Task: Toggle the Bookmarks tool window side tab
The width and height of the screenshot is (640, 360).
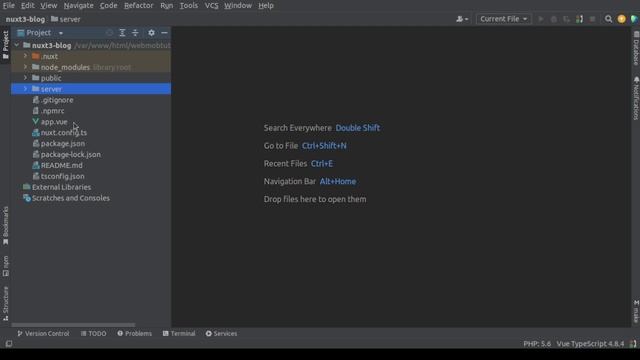Action: coord(5,226)
